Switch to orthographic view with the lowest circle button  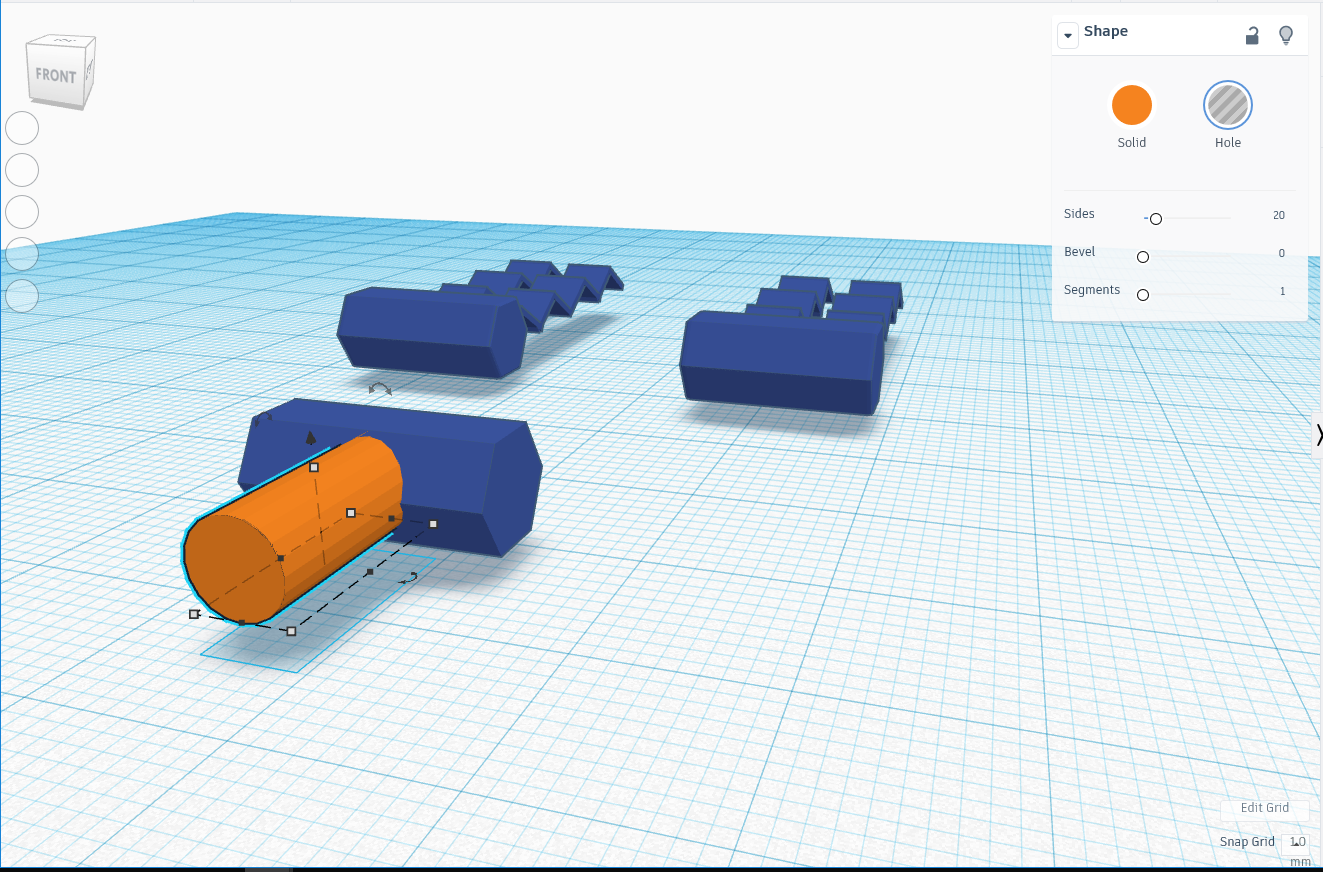22,296
